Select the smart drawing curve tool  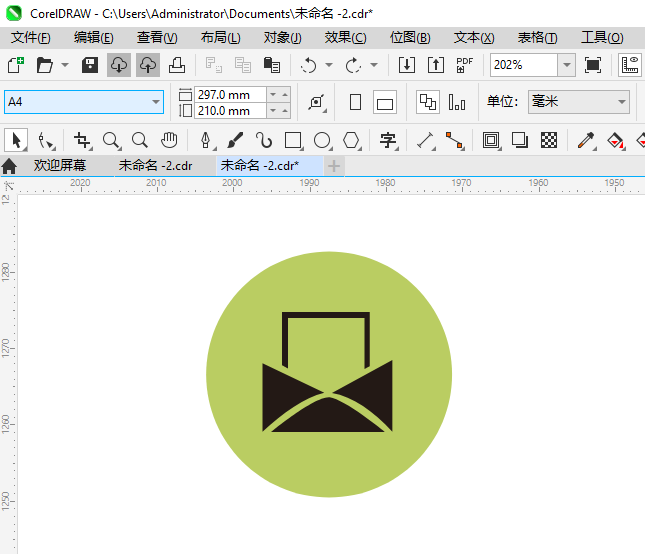264,141
